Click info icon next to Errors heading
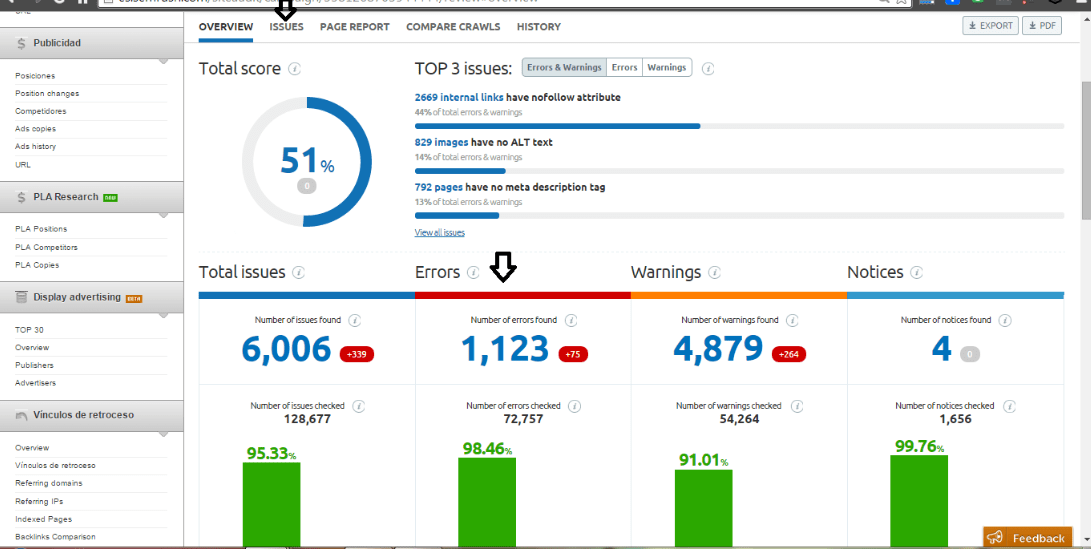Viewport: 1091px width, 549px height. (x=473, y=273)
